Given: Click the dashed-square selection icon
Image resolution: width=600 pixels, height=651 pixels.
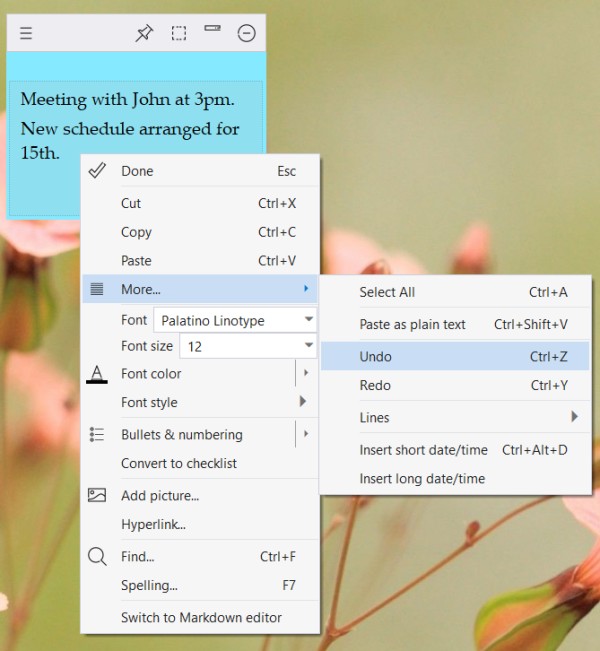Looking at the screenshot, I should click(179, 33).
